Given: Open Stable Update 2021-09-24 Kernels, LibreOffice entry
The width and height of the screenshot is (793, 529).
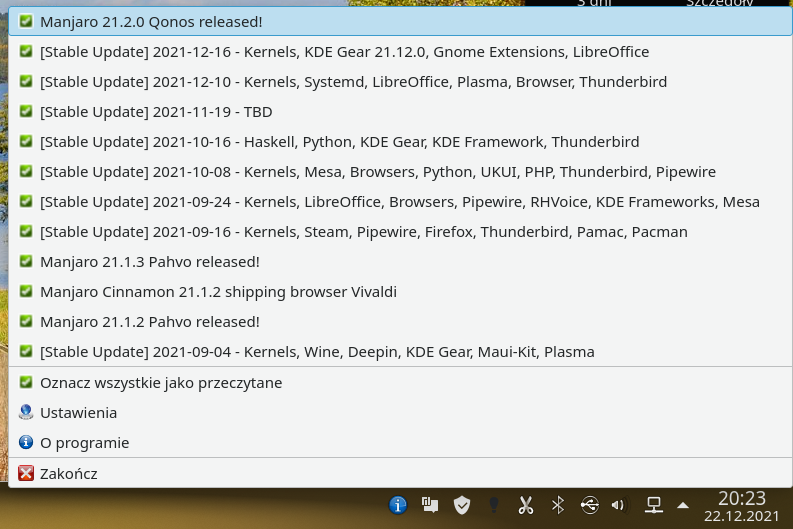Looking at the screenshot, I should click(401, 202).
